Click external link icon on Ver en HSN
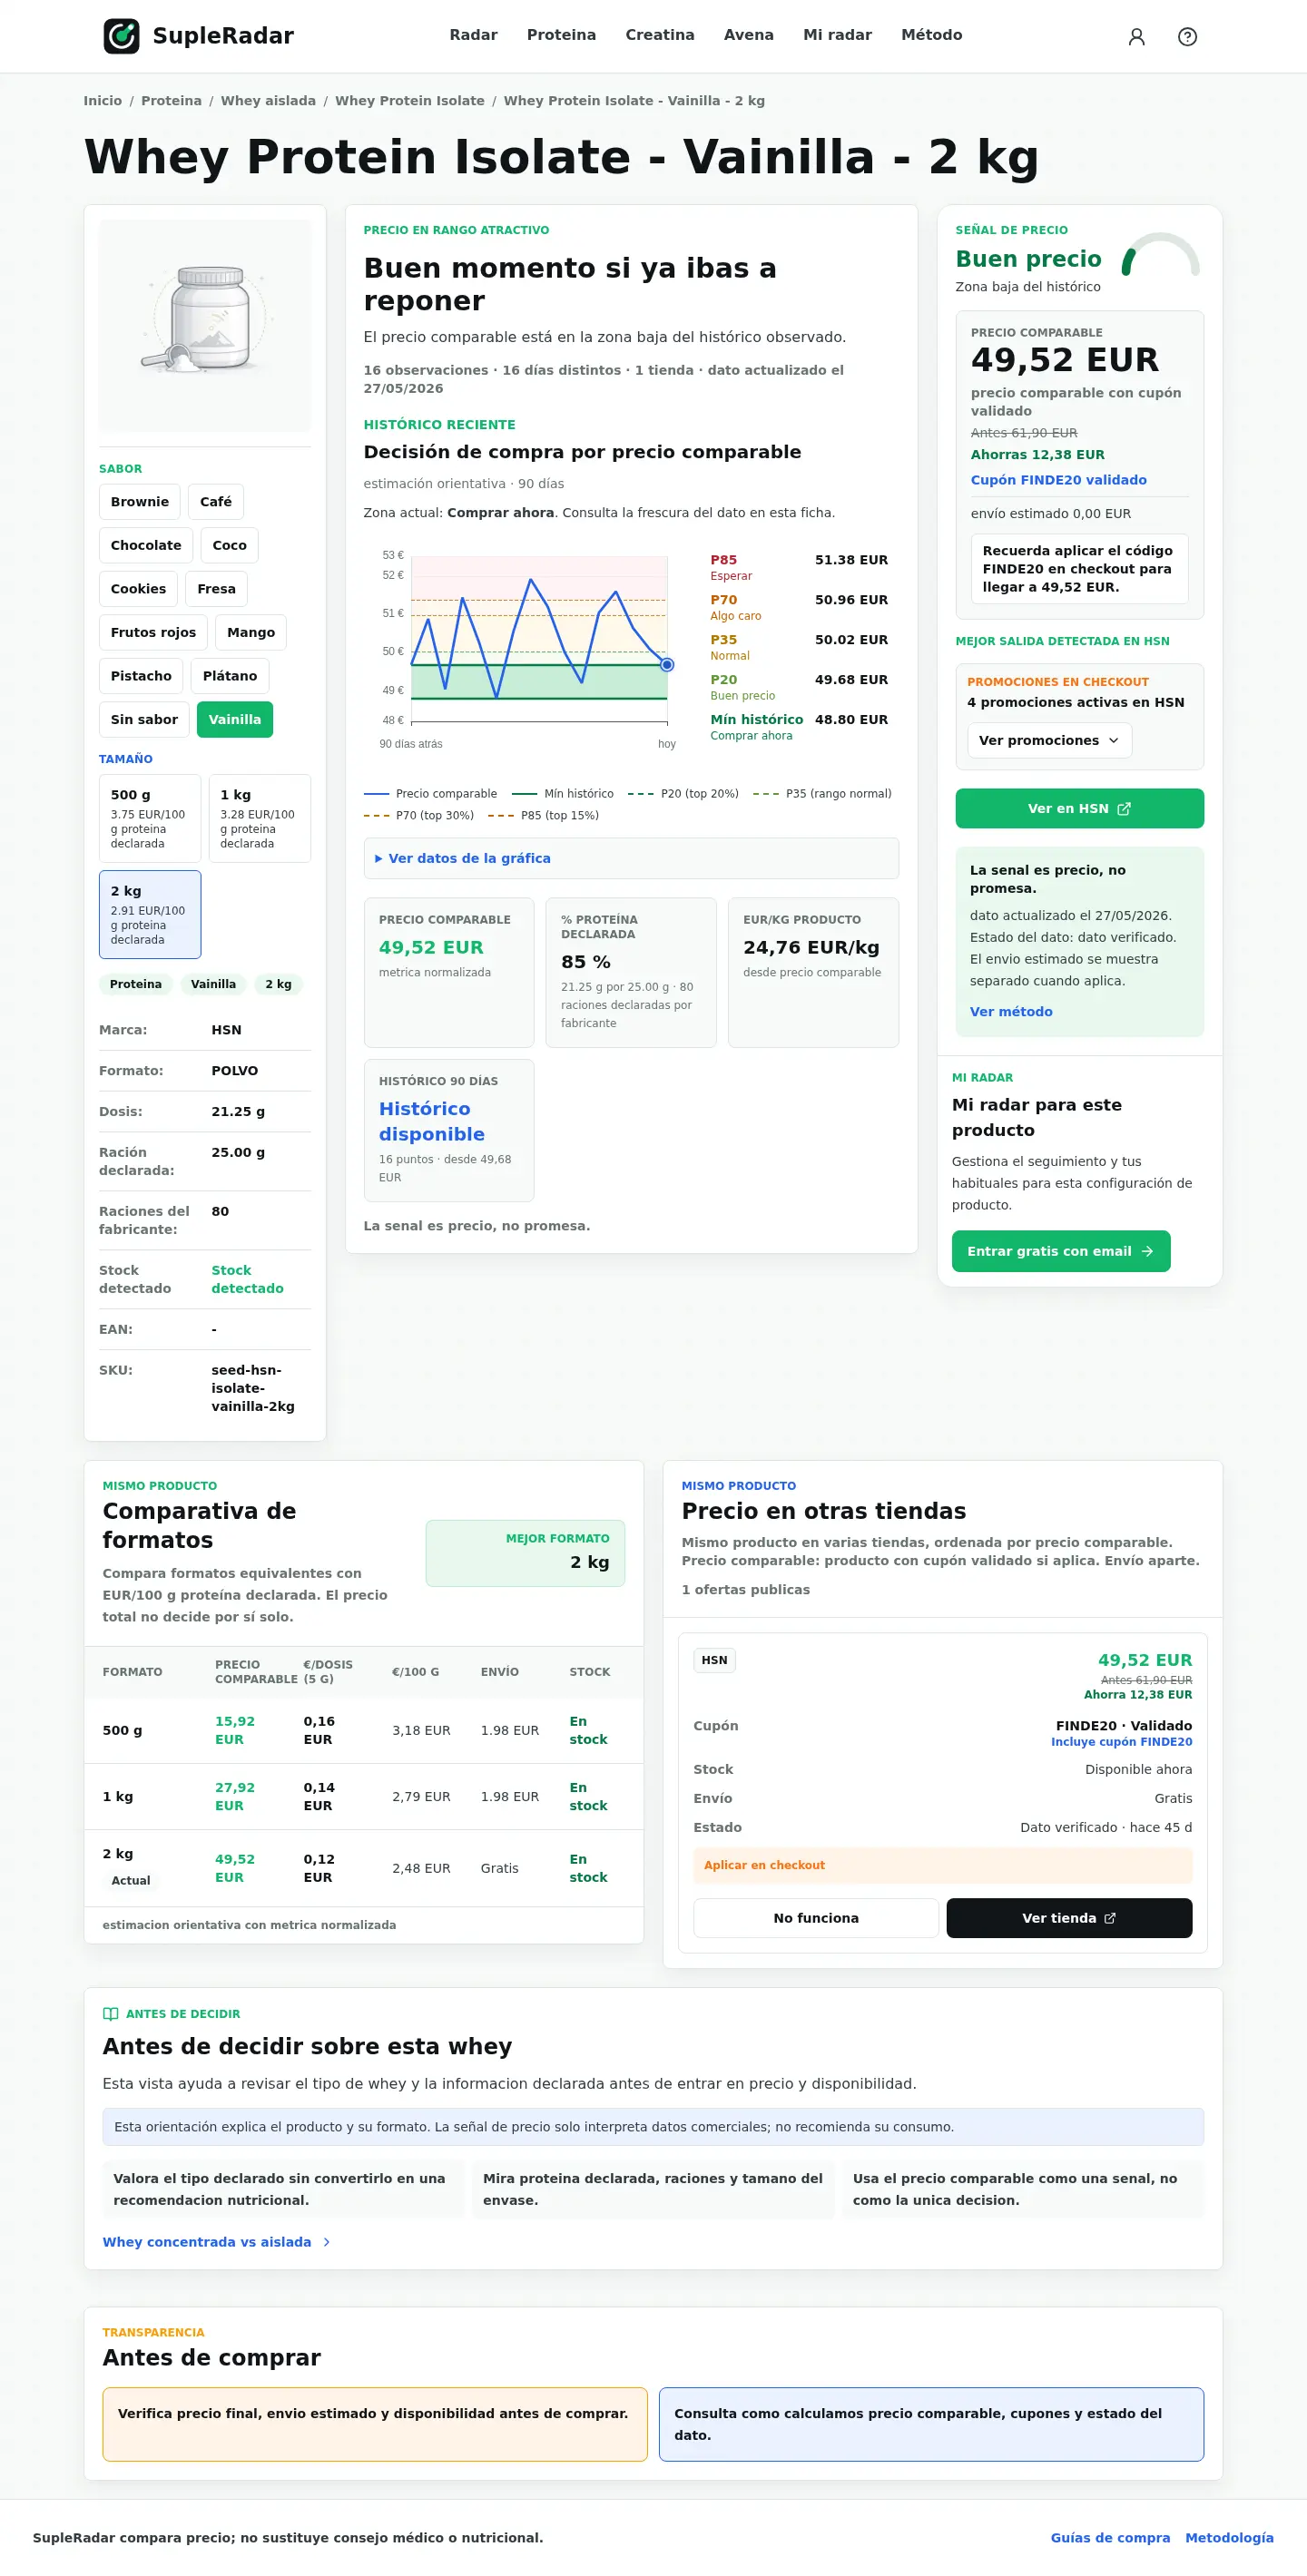This screenshot has width=1307, height=2576. [1124, 809]
